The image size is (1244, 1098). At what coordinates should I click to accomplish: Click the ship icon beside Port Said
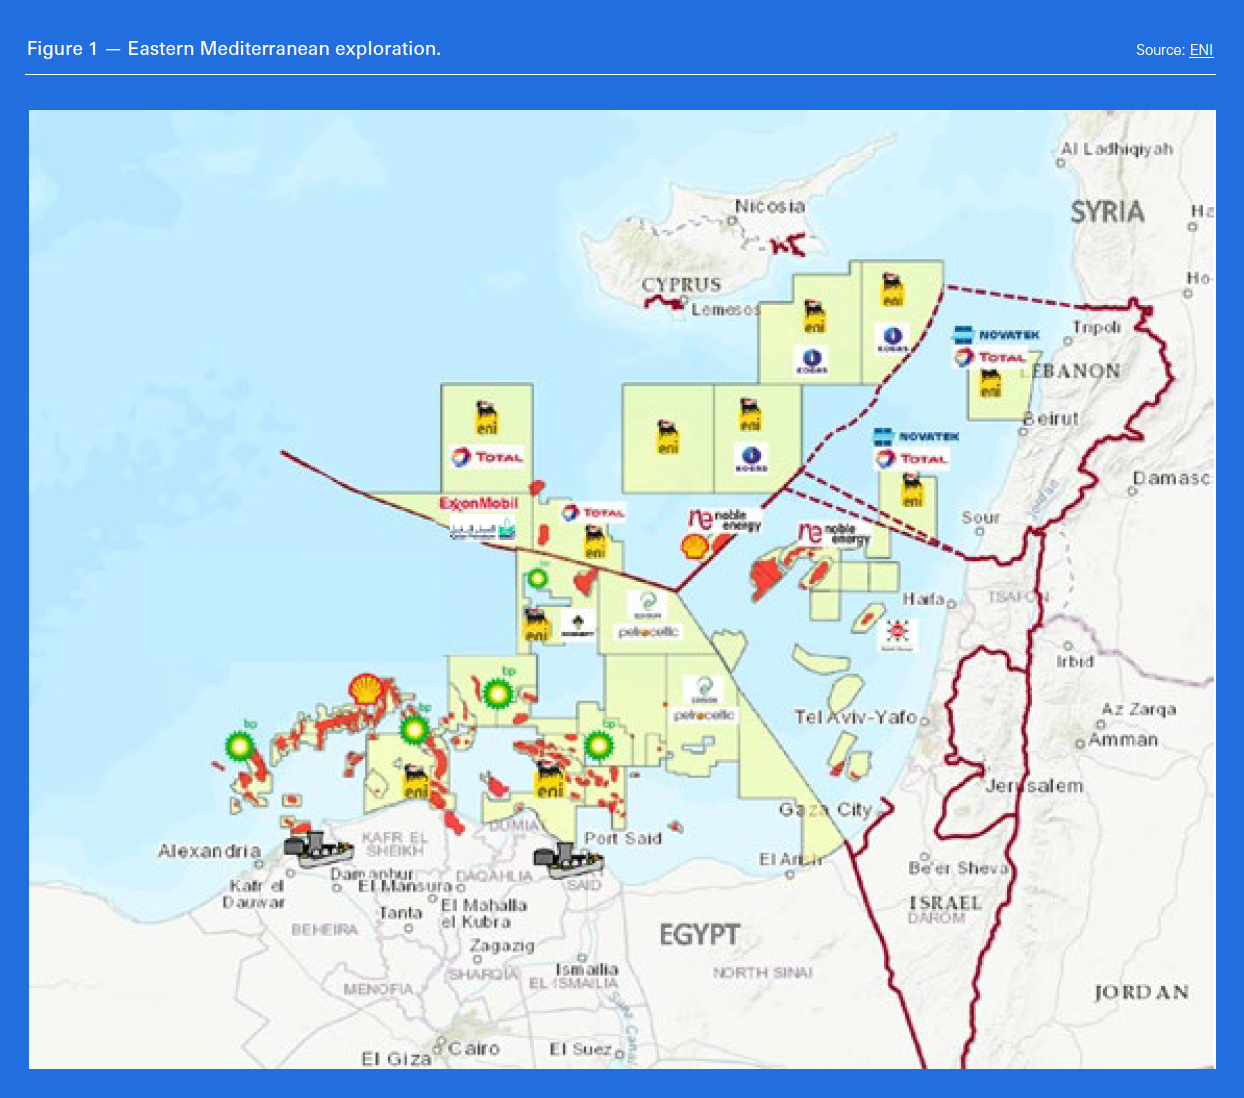coord(567,859)
